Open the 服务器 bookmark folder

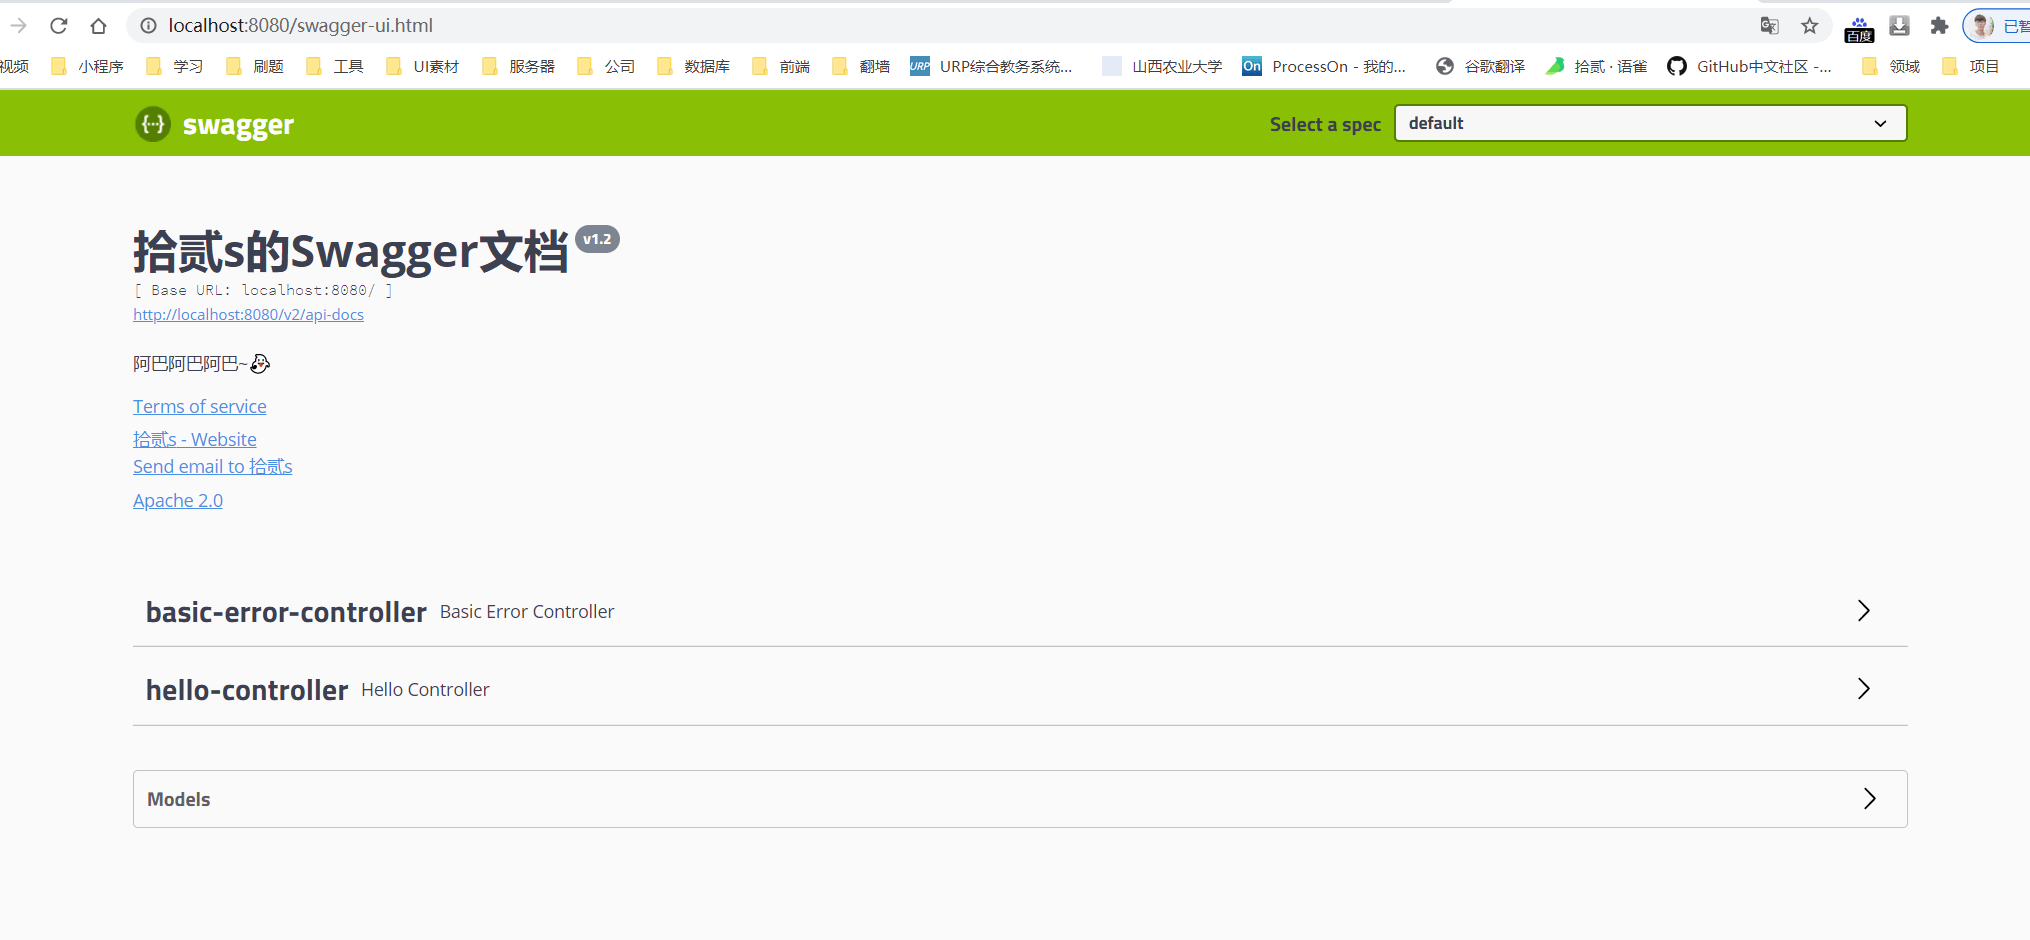519,66
